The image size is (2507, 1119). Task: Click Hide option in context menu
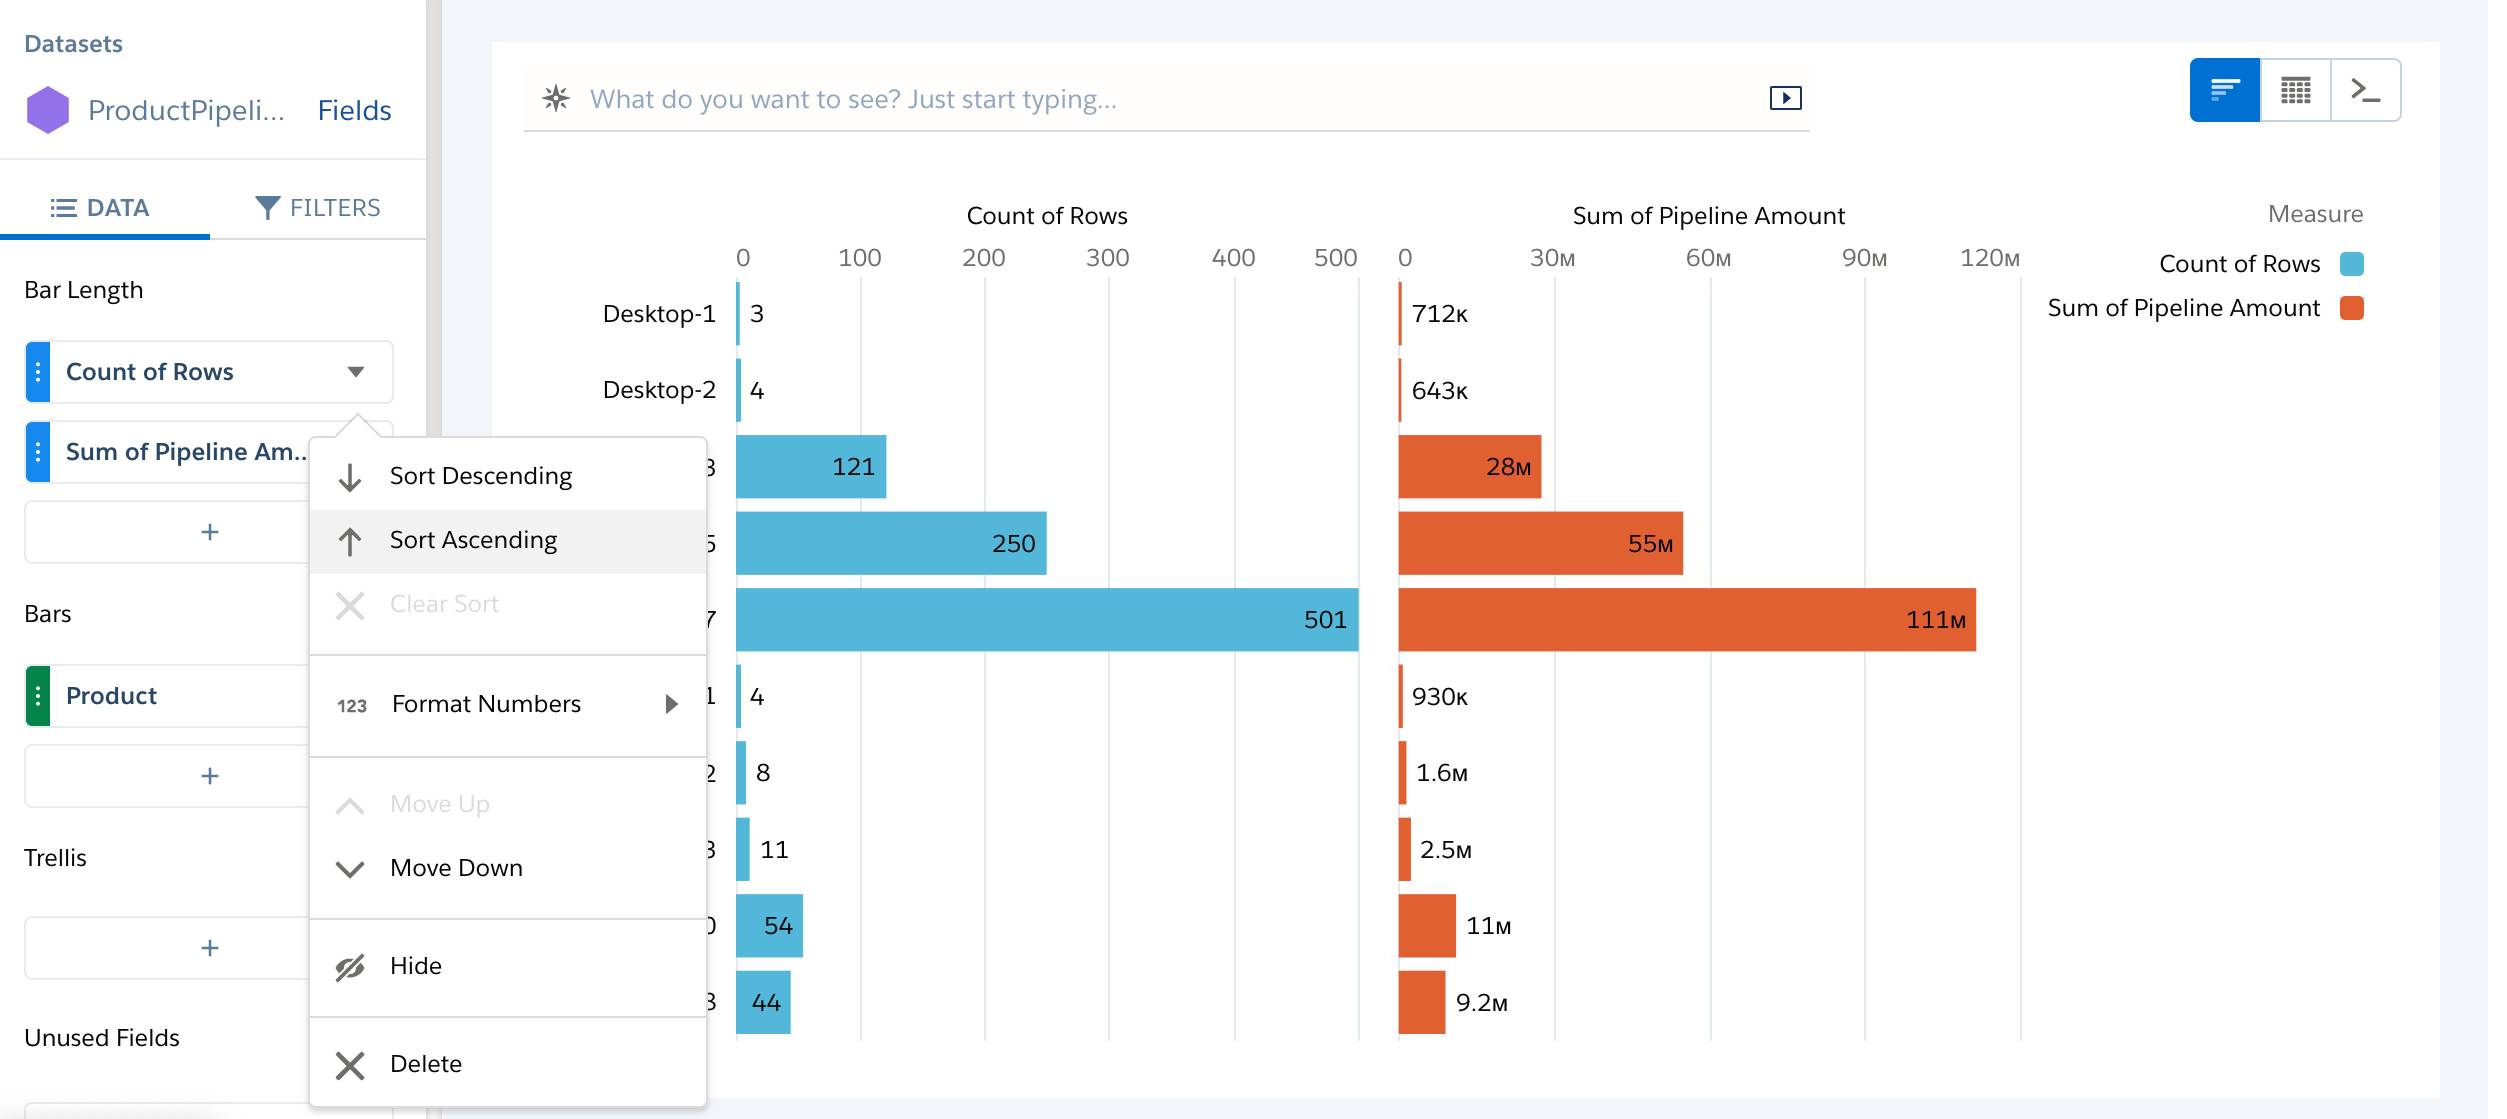click(x=414, y=964)
